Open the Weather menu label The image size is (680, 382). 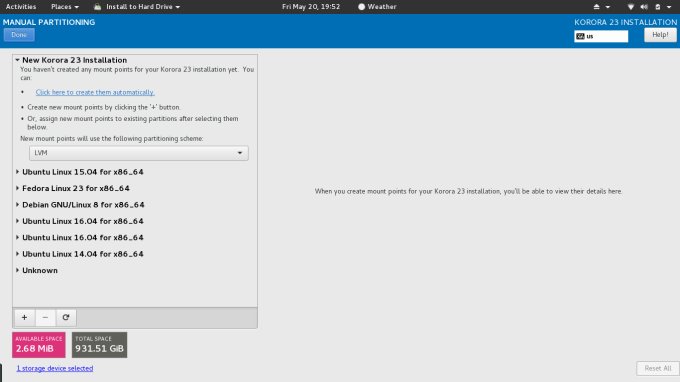click(382, 7)
